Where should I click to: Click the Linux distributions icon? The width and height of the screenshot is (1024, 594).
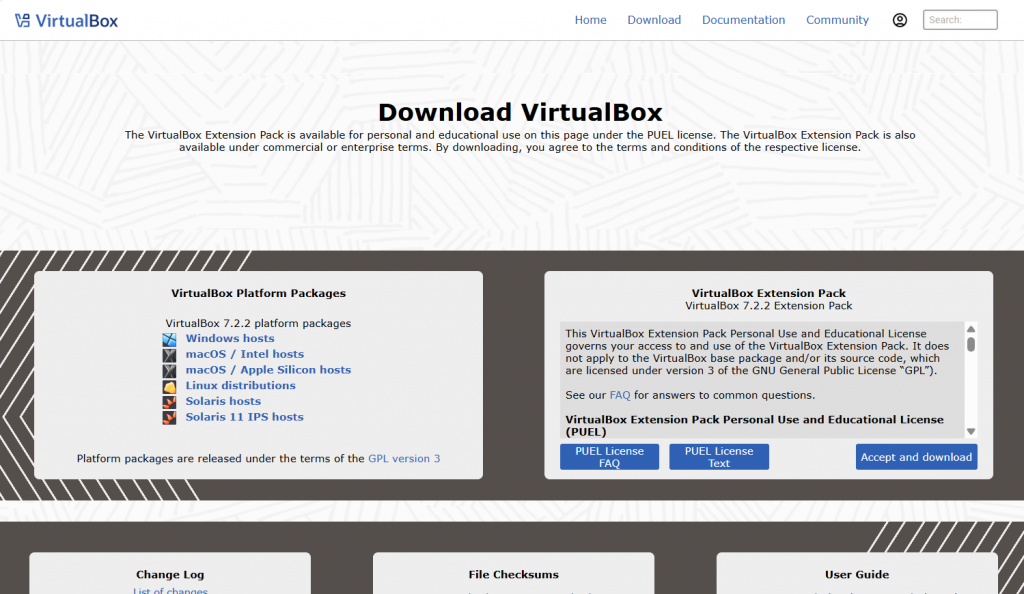[x=169, y=386]
